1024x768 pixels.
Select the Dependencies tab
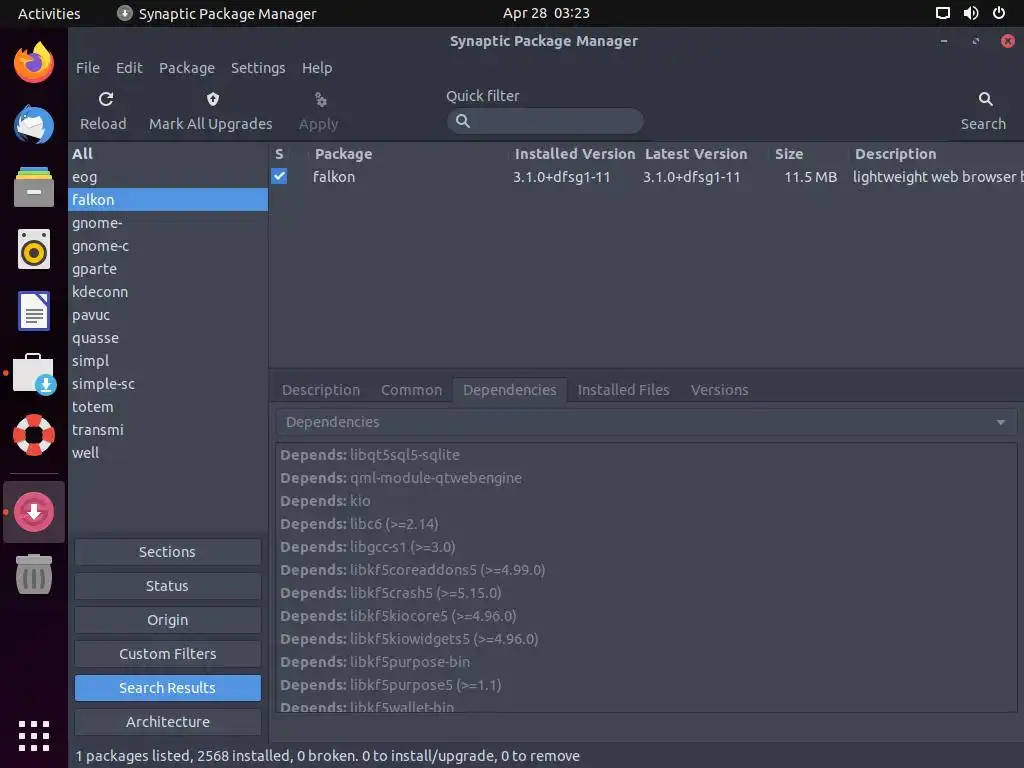pyautogui.click(x=509, y=390)
